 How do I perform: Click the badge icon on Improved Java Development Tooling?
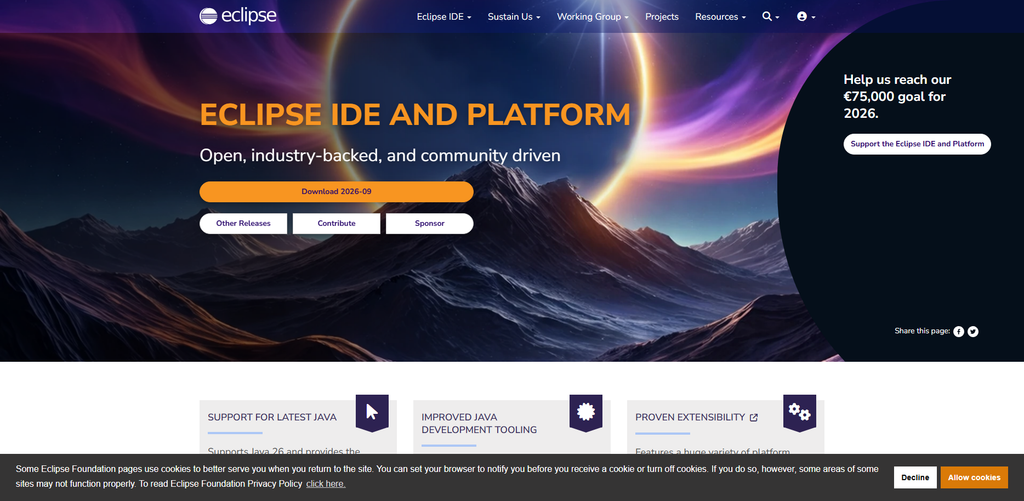pos(586,412)
